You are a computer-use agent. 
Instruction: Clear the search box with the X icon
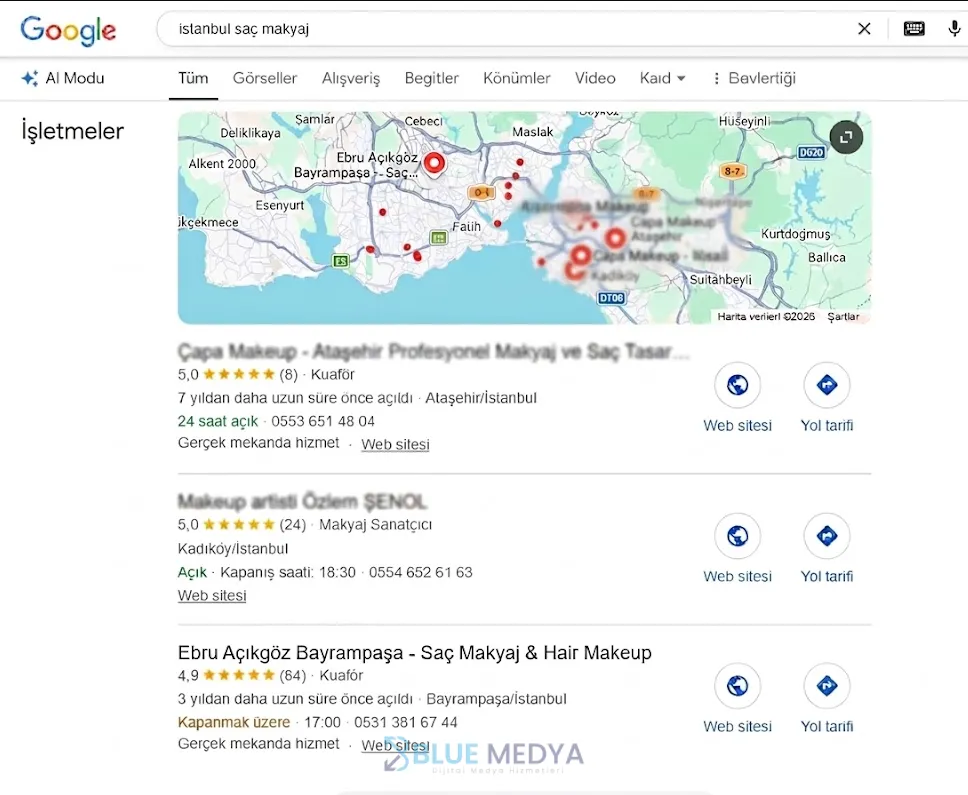click(x=864, y=28)
